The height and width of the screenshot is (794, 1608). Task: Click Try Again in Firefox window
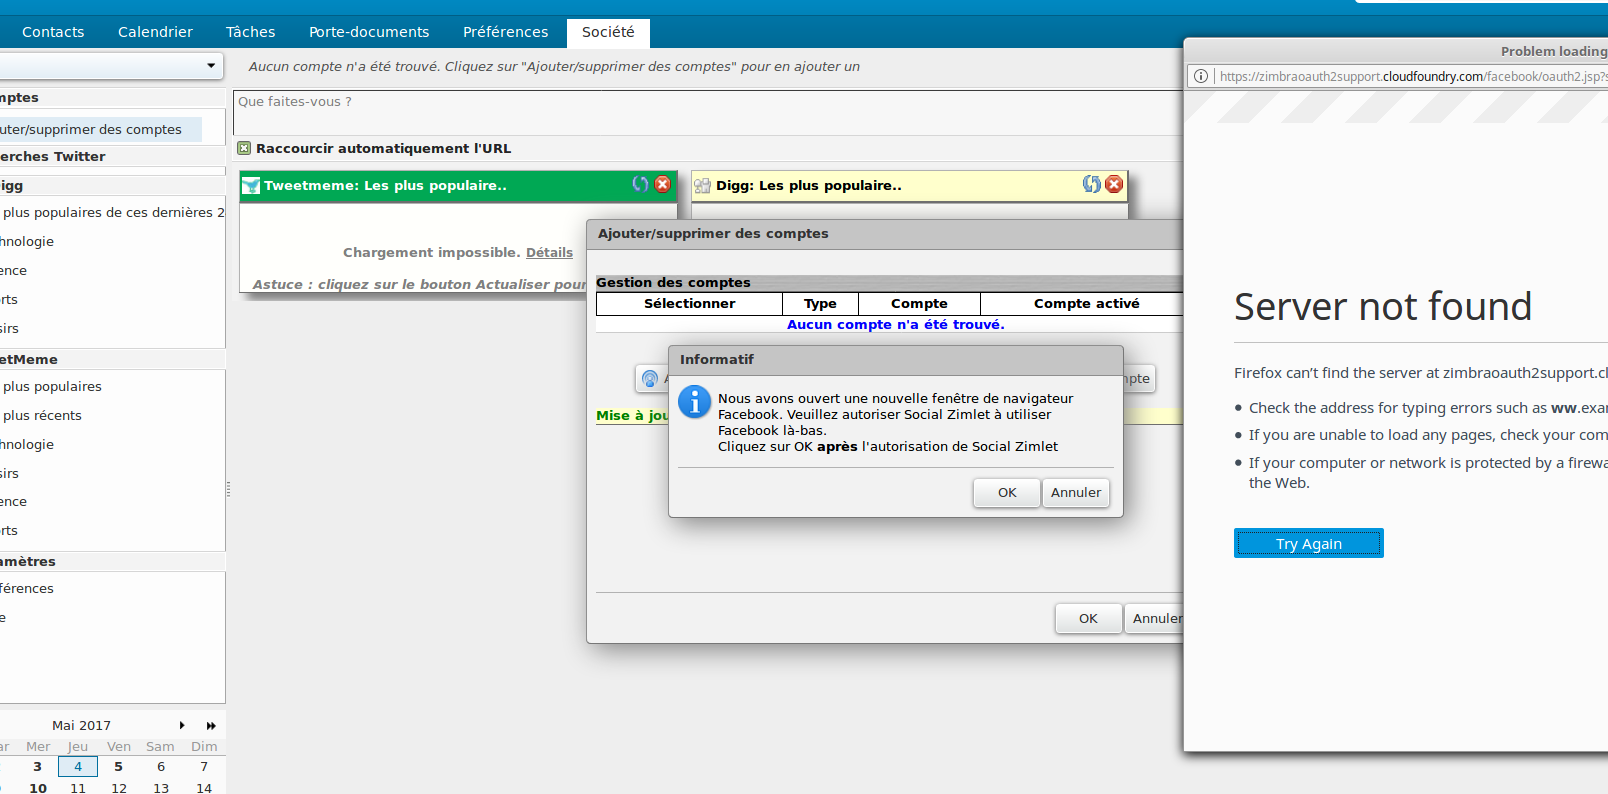point(1309,543)
